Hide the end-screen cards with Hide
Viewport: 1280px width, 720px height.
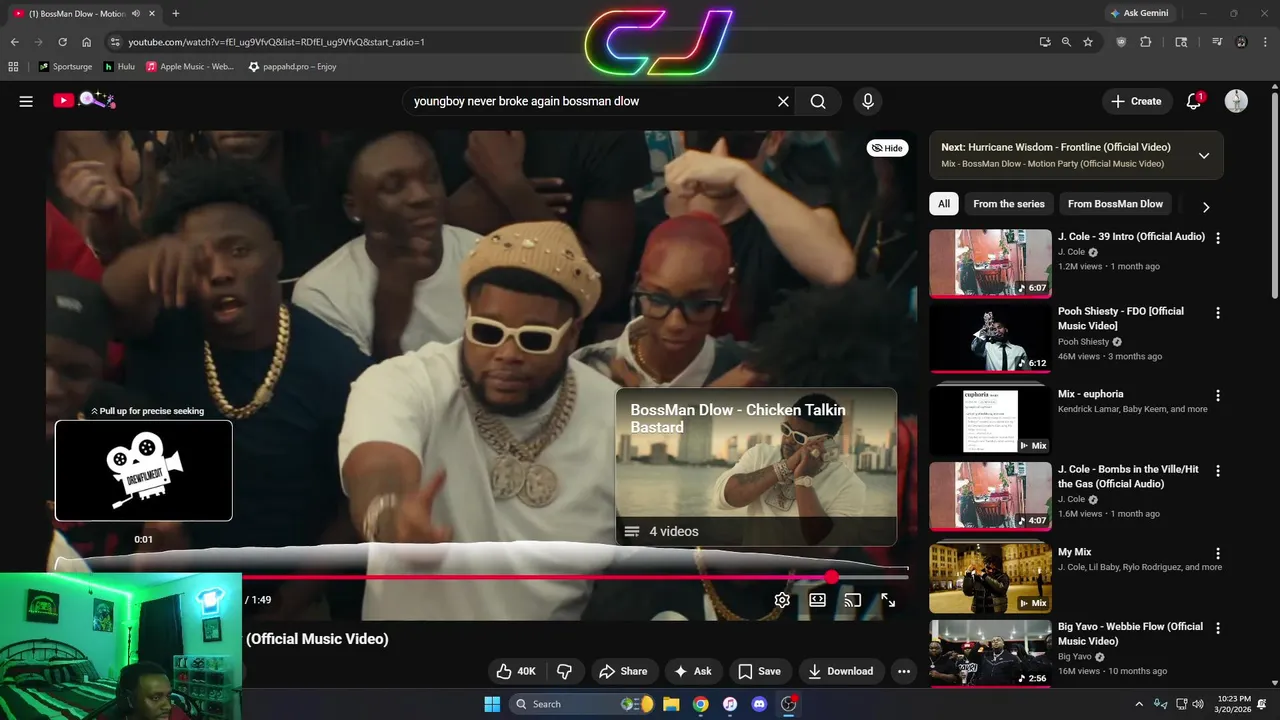click(887, 148)
